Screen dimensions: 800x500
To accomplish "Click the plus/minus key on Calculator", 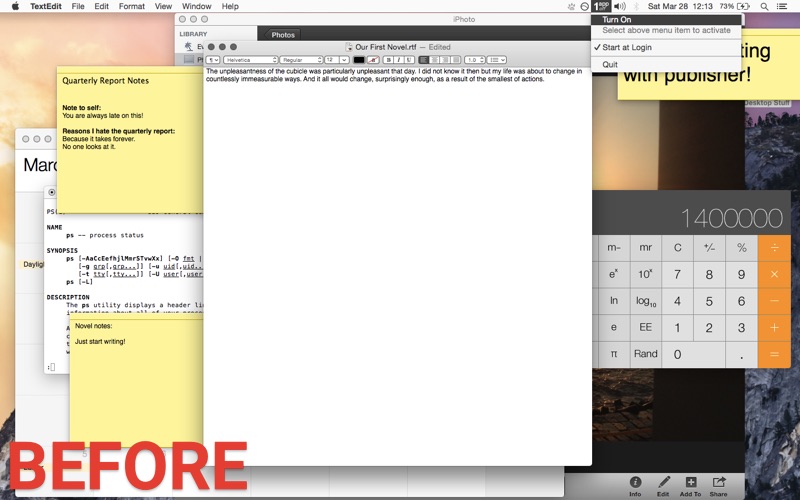I will [x=709, y=248].
